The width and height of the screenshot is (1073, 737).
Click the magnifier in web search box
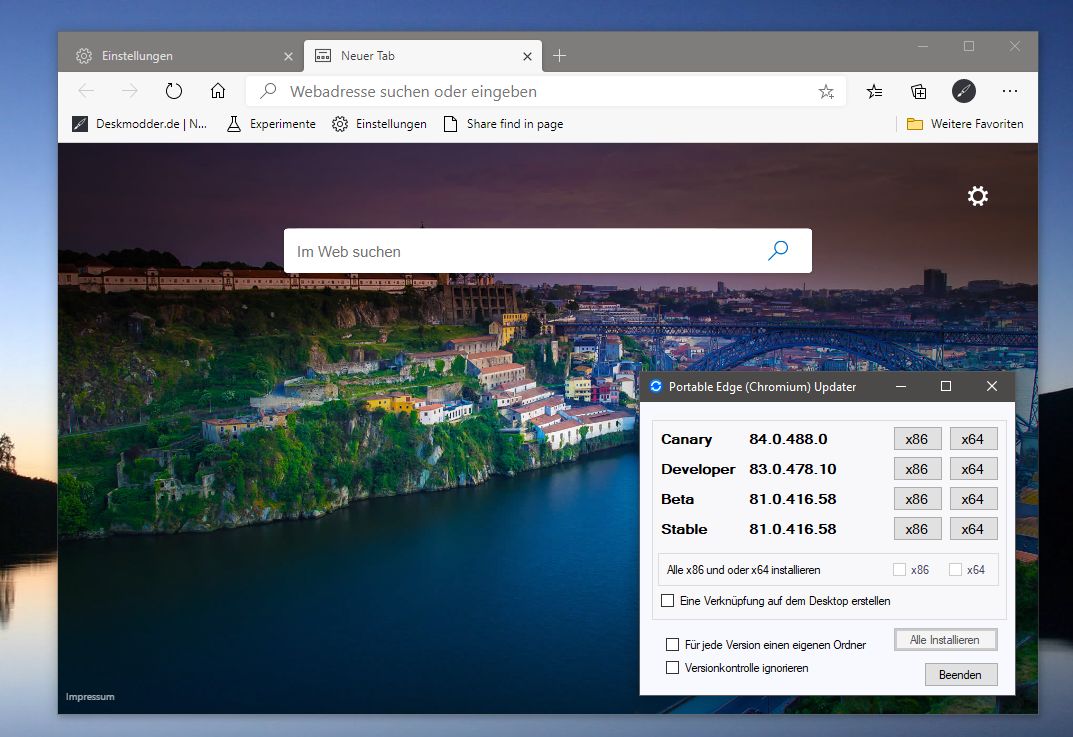pyautogui.click(x=778, y=250)
